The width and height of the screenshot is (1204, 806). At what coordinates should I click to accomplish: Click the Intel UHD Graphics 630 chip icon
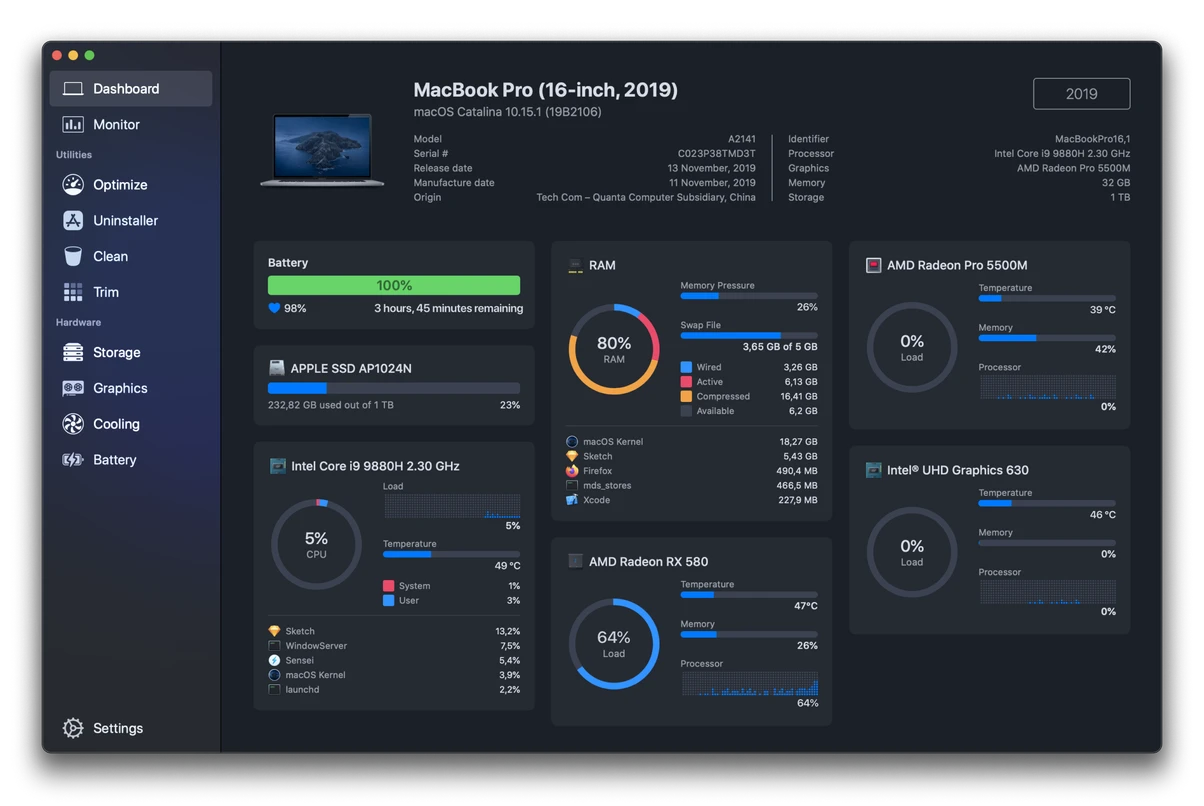pyautogui.click(x=873, y=471)
